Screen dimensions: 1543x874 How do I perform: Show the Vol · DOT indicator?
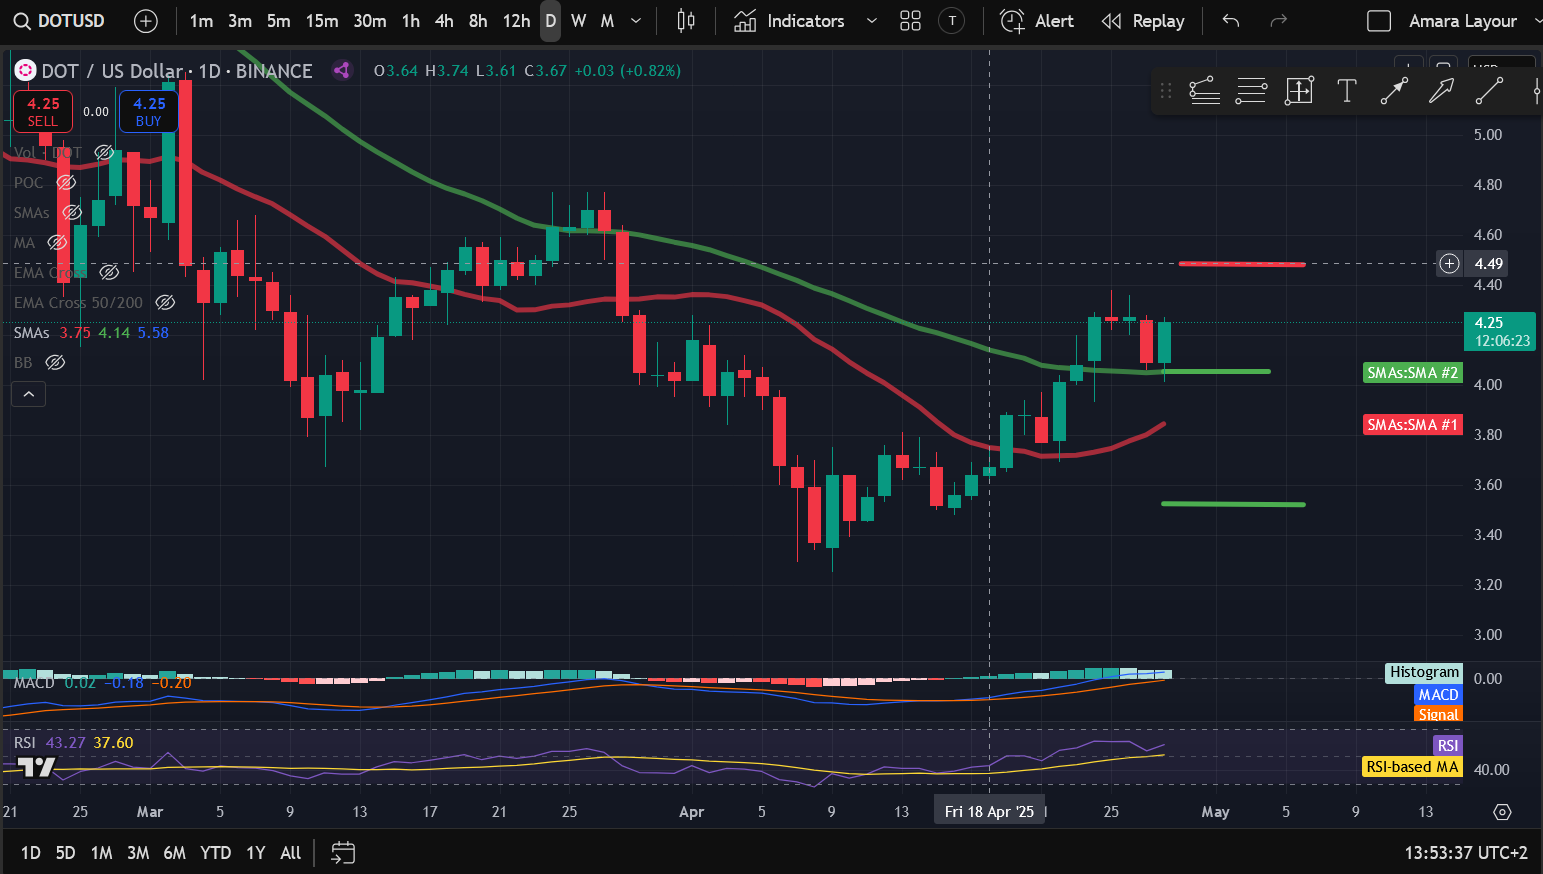coord(104,152)
